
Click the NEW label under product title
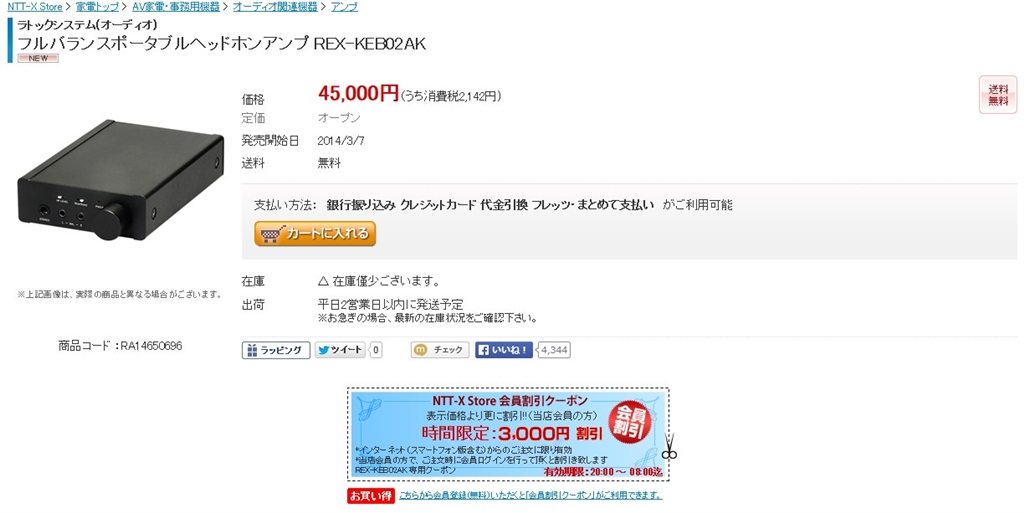[x=38, y=58]
